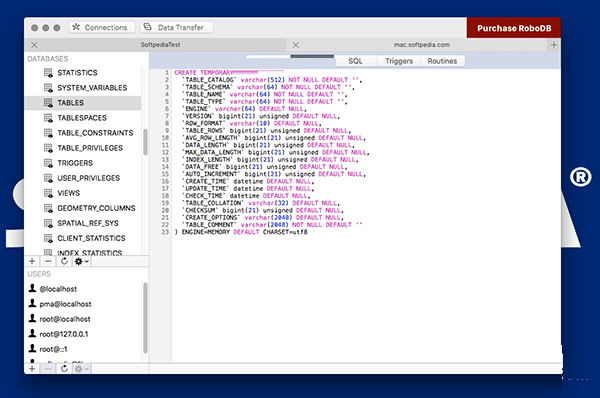Select the Routines segment tab

442,61
